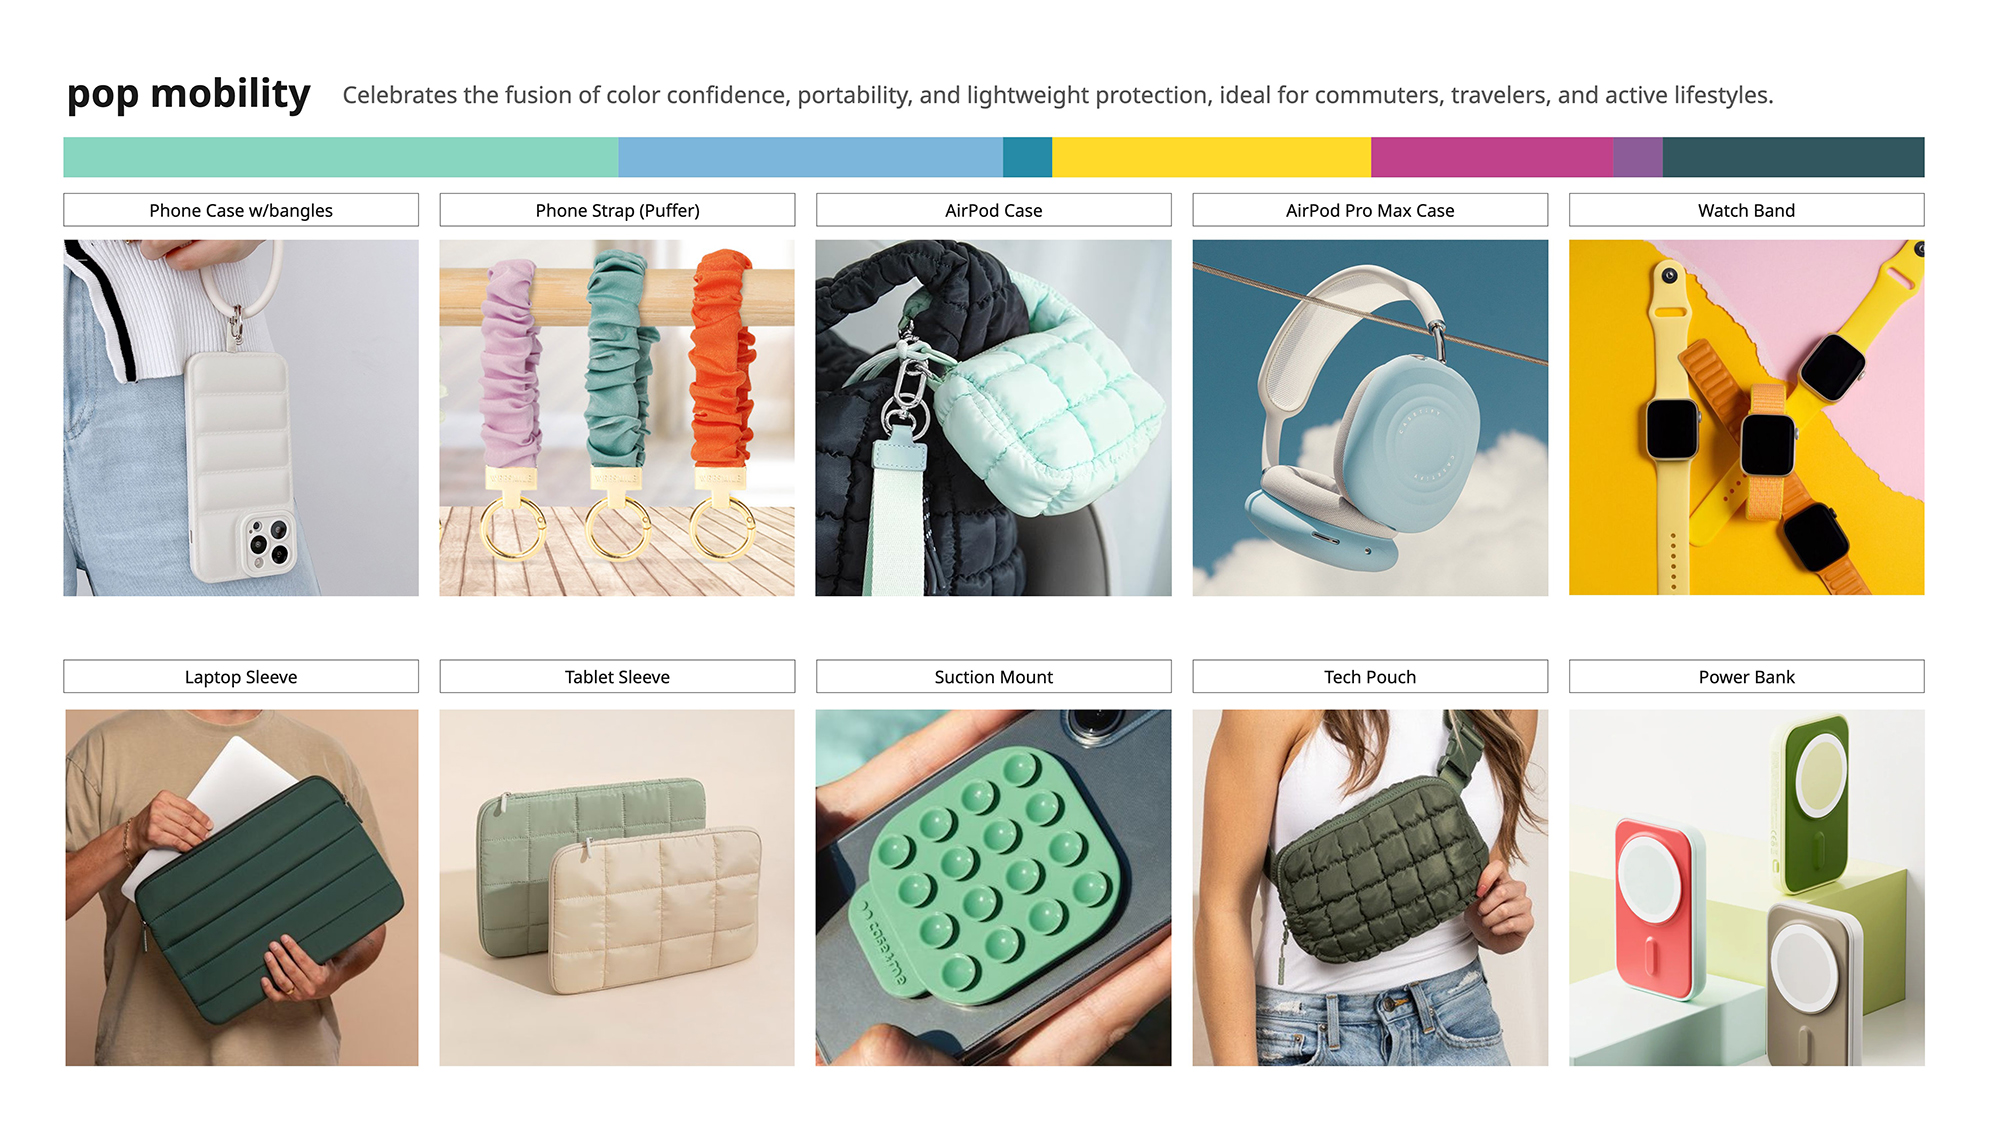The image size is (2000, 1125).
Task: Open the puffer phone case image
Action: point(241,418)
